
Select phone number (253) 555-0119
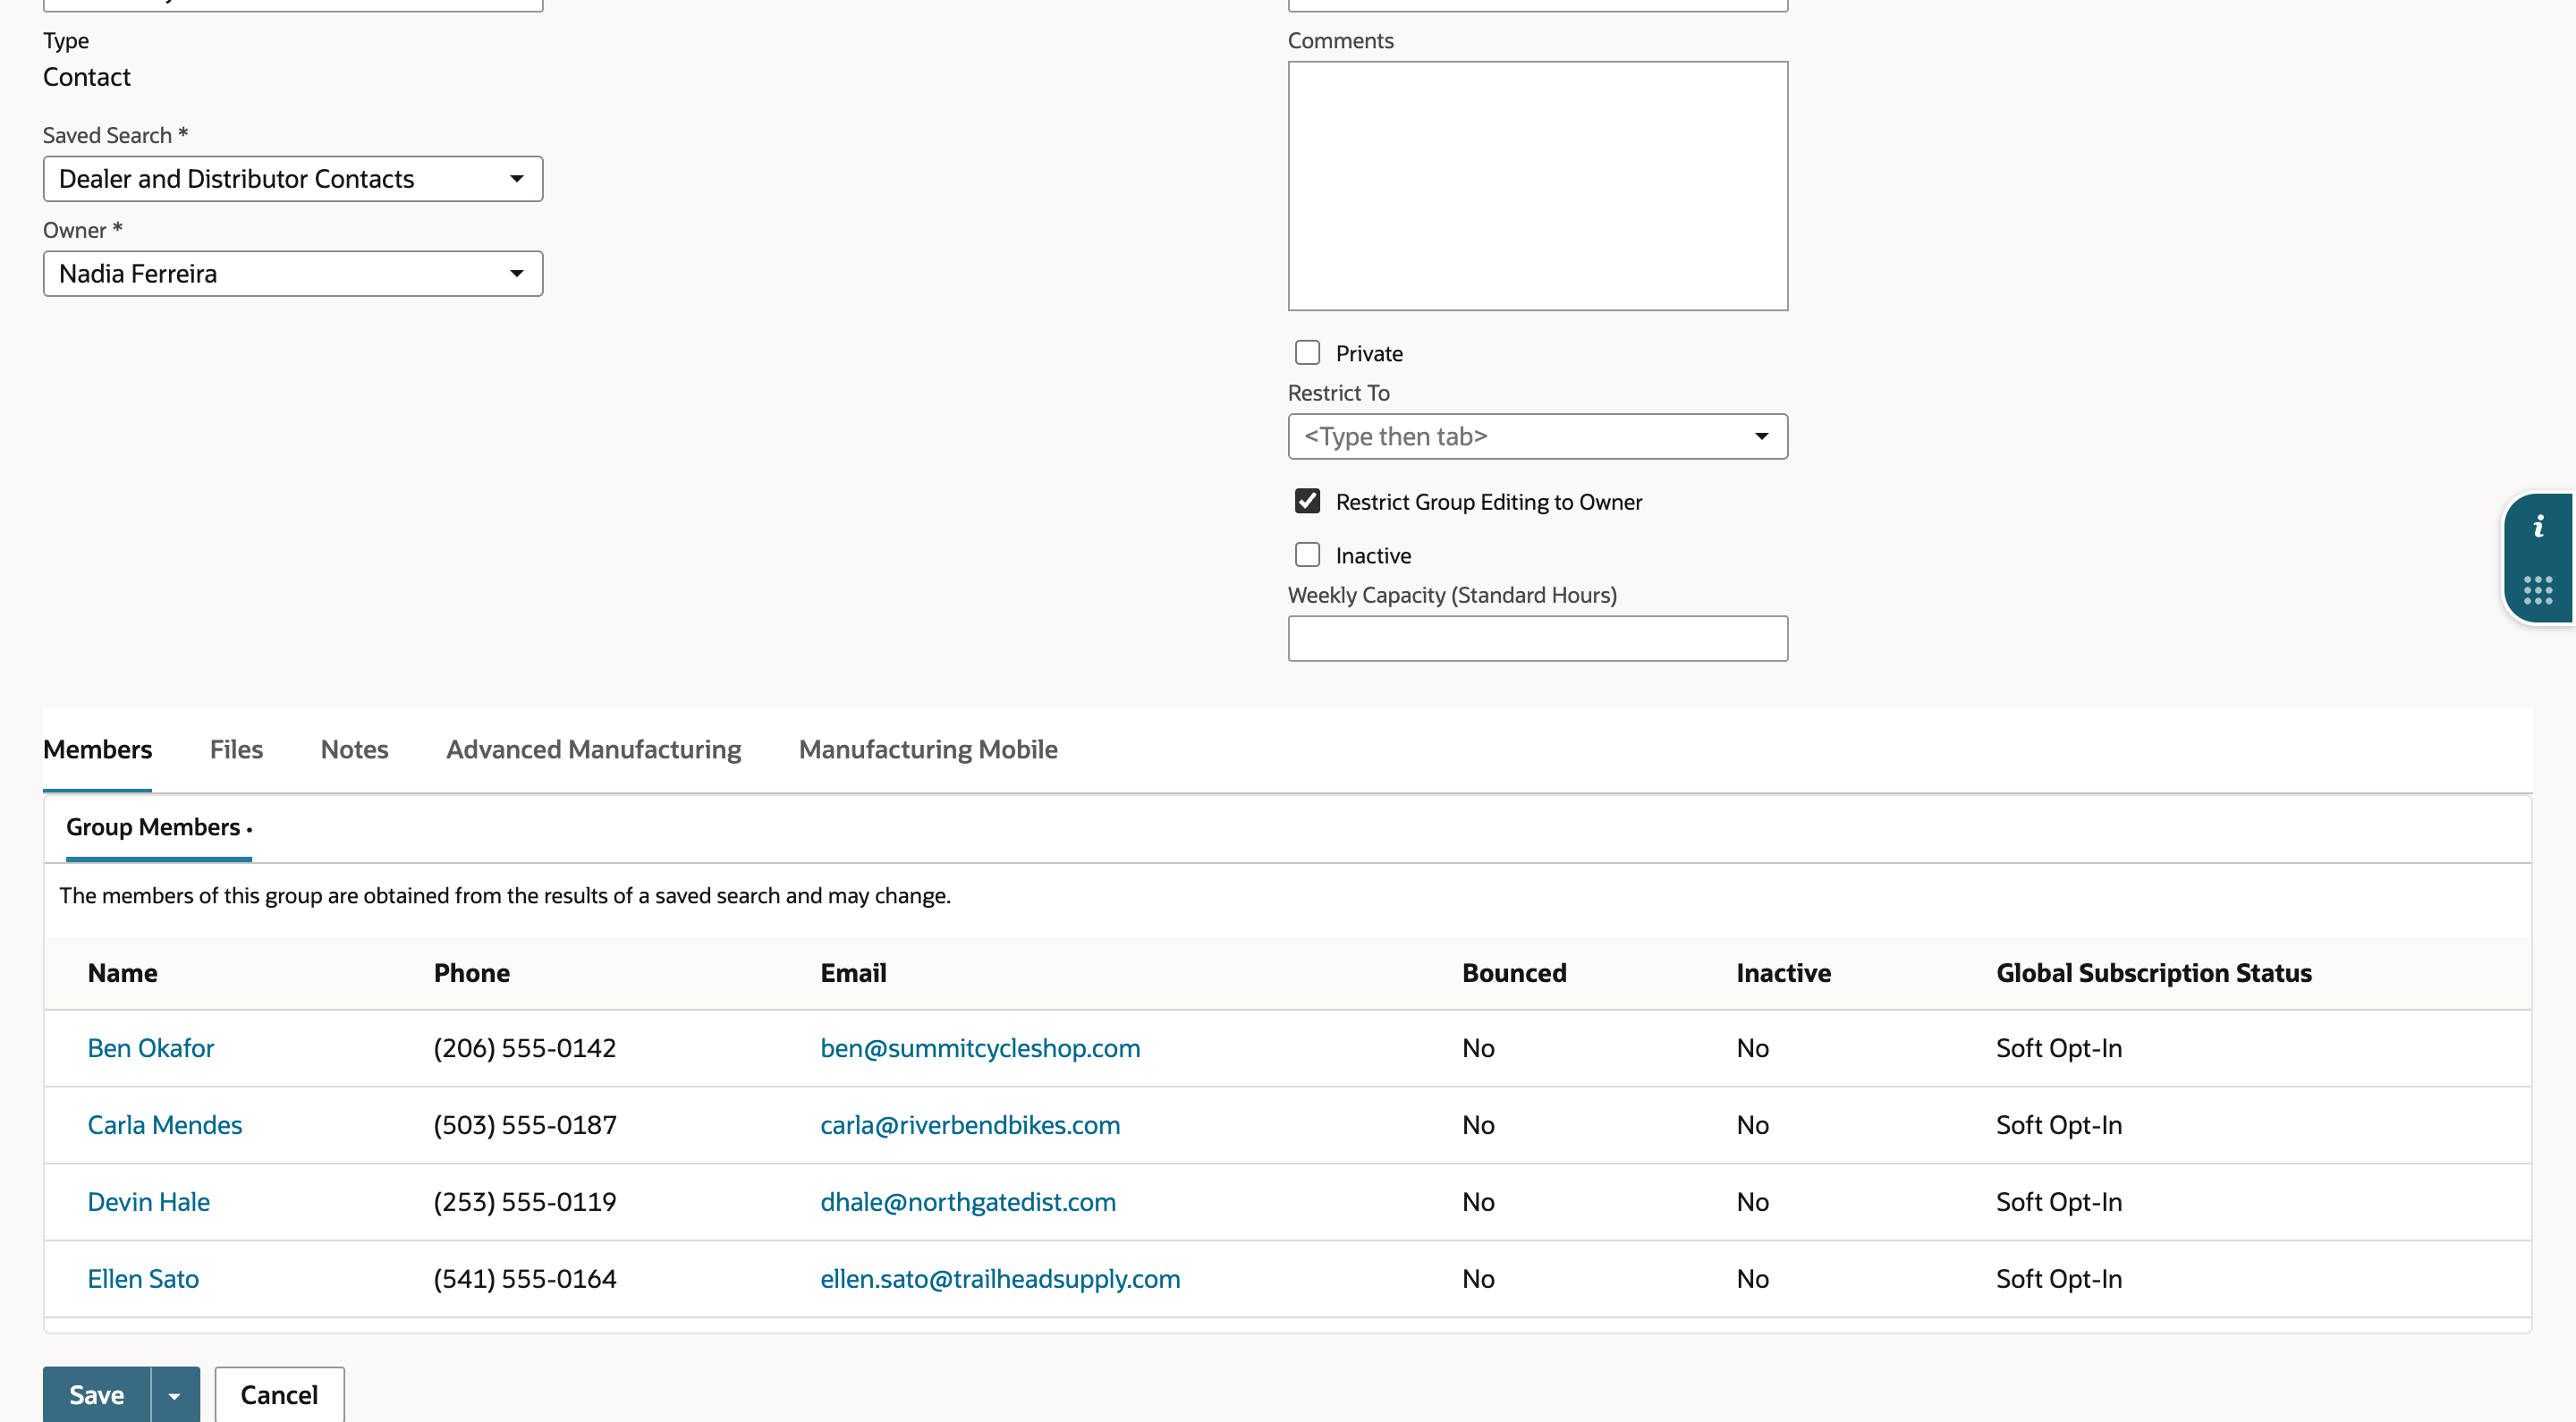click(525, 1202)
